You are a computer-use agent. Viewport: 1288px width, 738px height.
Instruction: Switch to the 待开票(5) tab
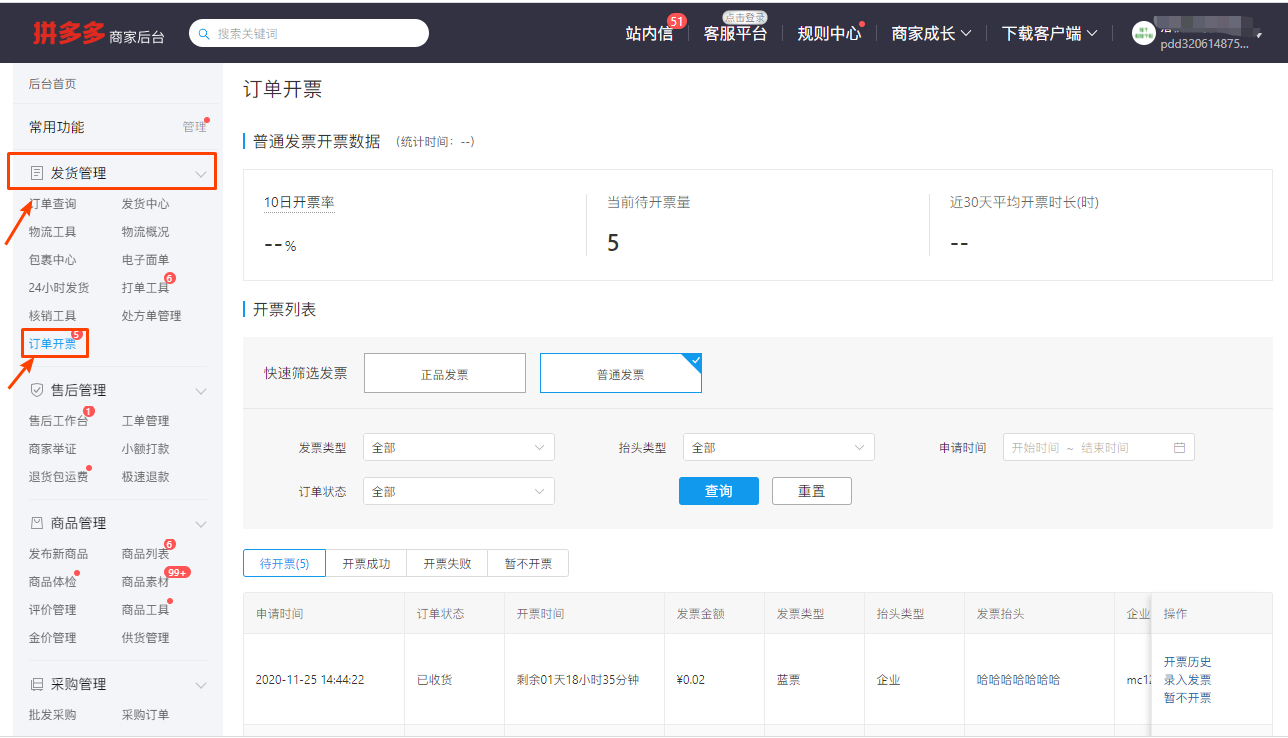[285, 564]
